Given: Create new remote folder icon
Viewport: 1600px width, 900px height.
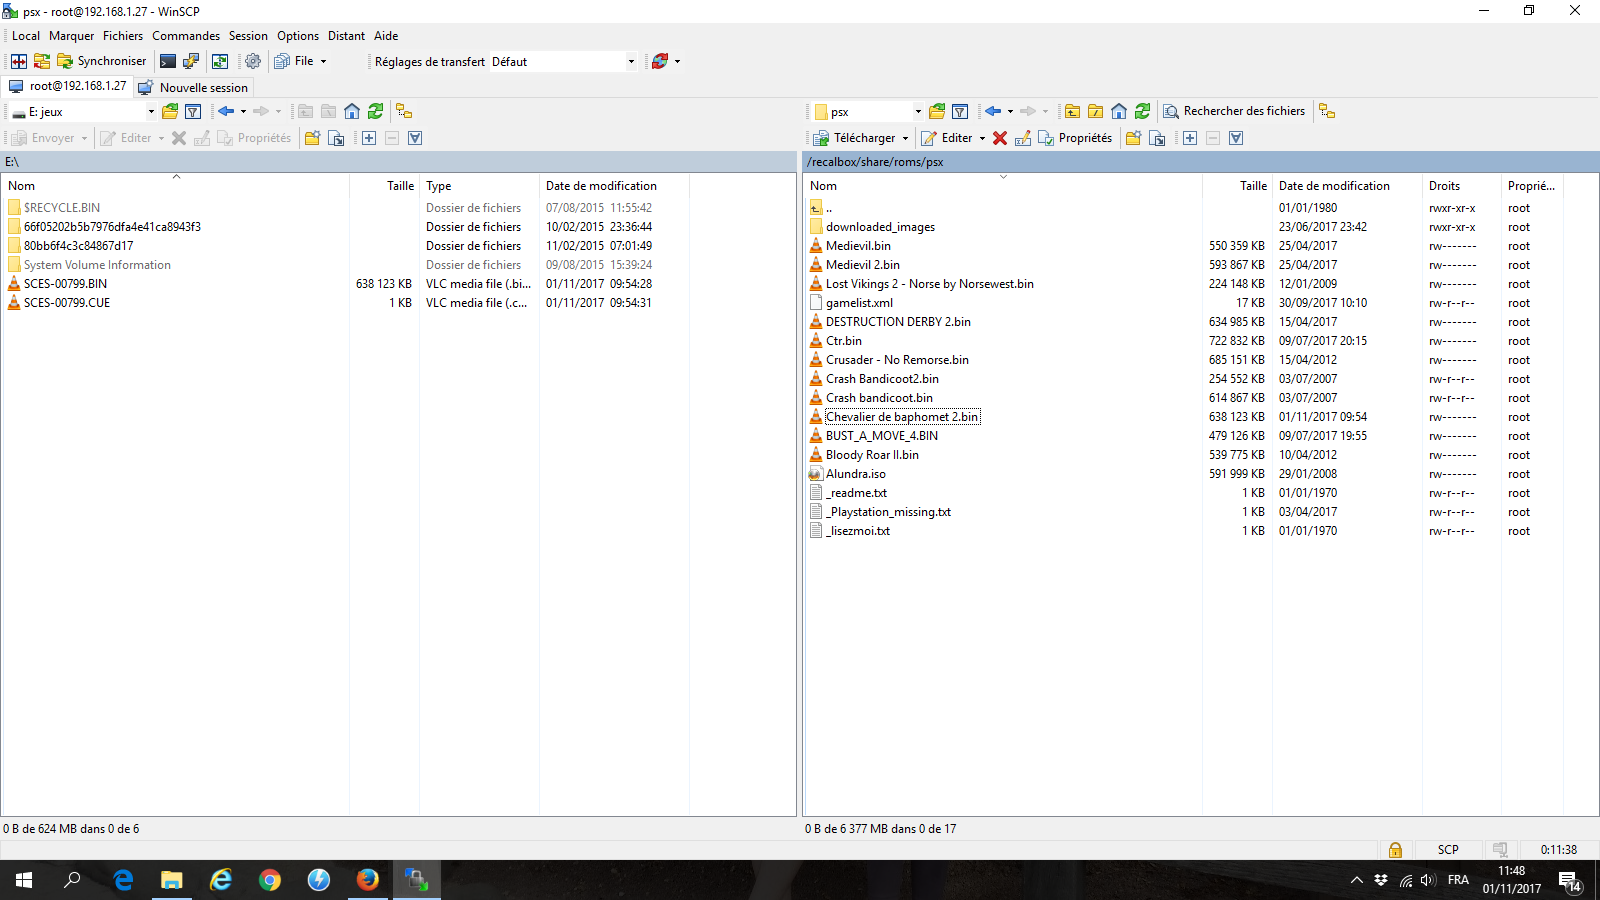Looking at the screenshot, I should 1134,138.
